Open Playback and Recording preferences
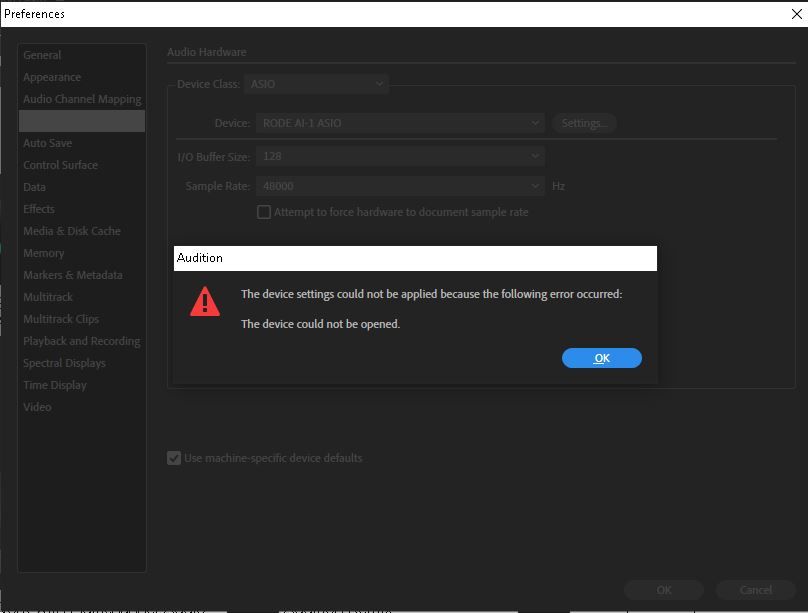Screen dimensions: 808x613 coord(81,341)
